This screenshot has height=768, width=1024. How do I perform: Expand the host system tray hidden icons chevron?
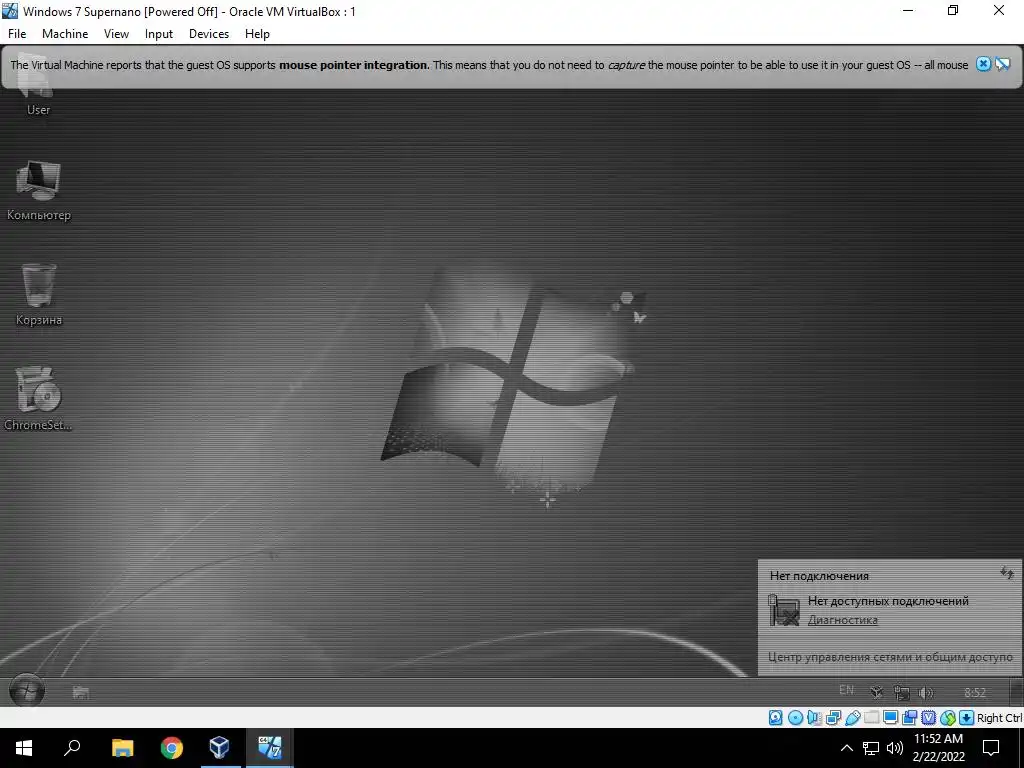click(x=846, y=748)
